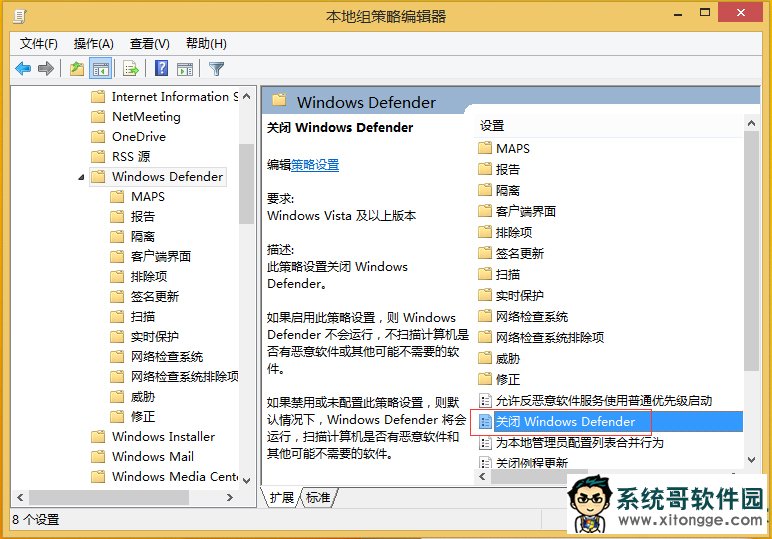772x539 pixels.
Task: Click the MAPS folder icon in the settings list
Action: pyautogui.click(x=485, y=148)
